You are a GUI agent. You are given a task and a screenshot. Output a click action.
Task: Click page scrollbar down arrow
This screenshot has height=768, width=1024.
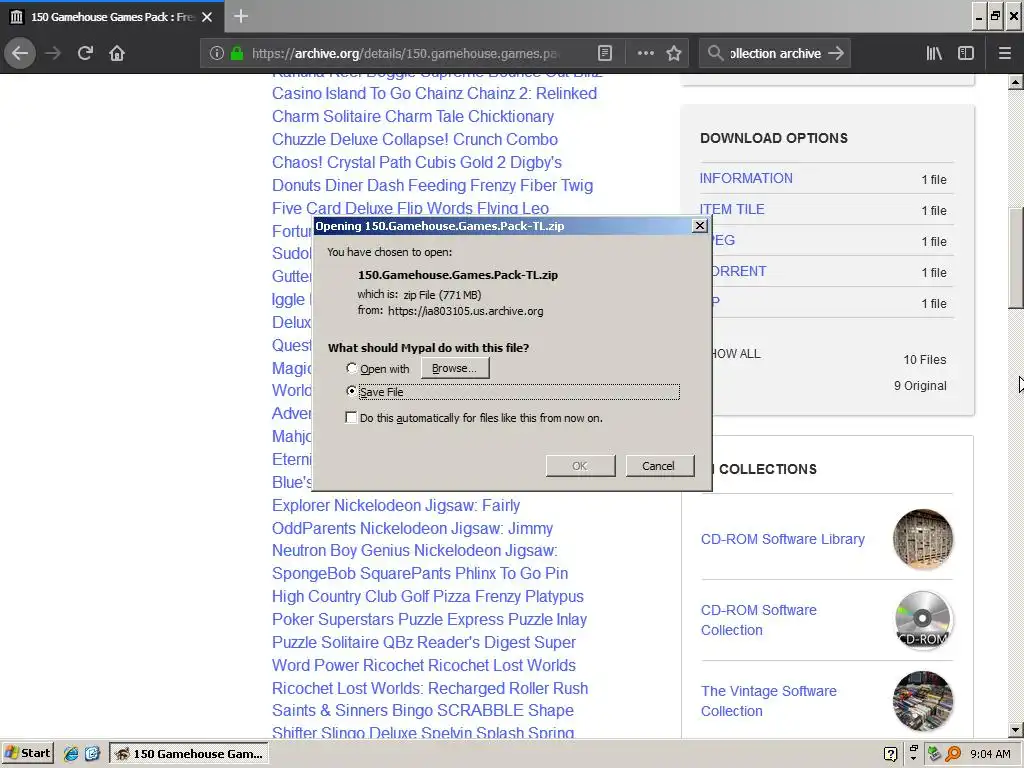[1016, 729]
